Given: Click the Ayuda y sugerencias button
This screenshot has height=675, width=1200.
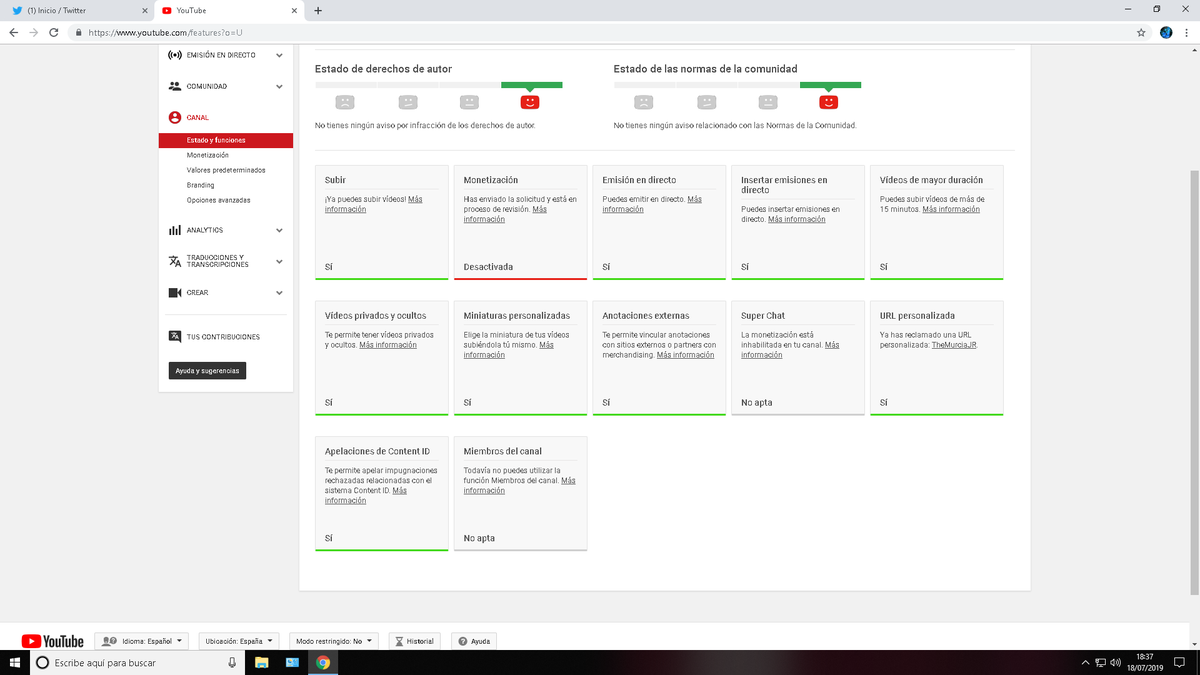Looking at the screenshot, I should pos(207,371).
